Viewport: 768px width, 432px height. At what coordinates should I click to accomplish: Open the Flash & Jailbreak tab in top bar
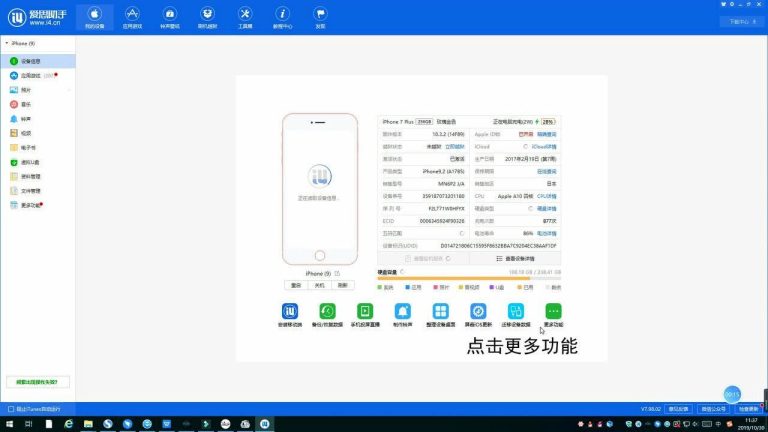click(208, 18)
